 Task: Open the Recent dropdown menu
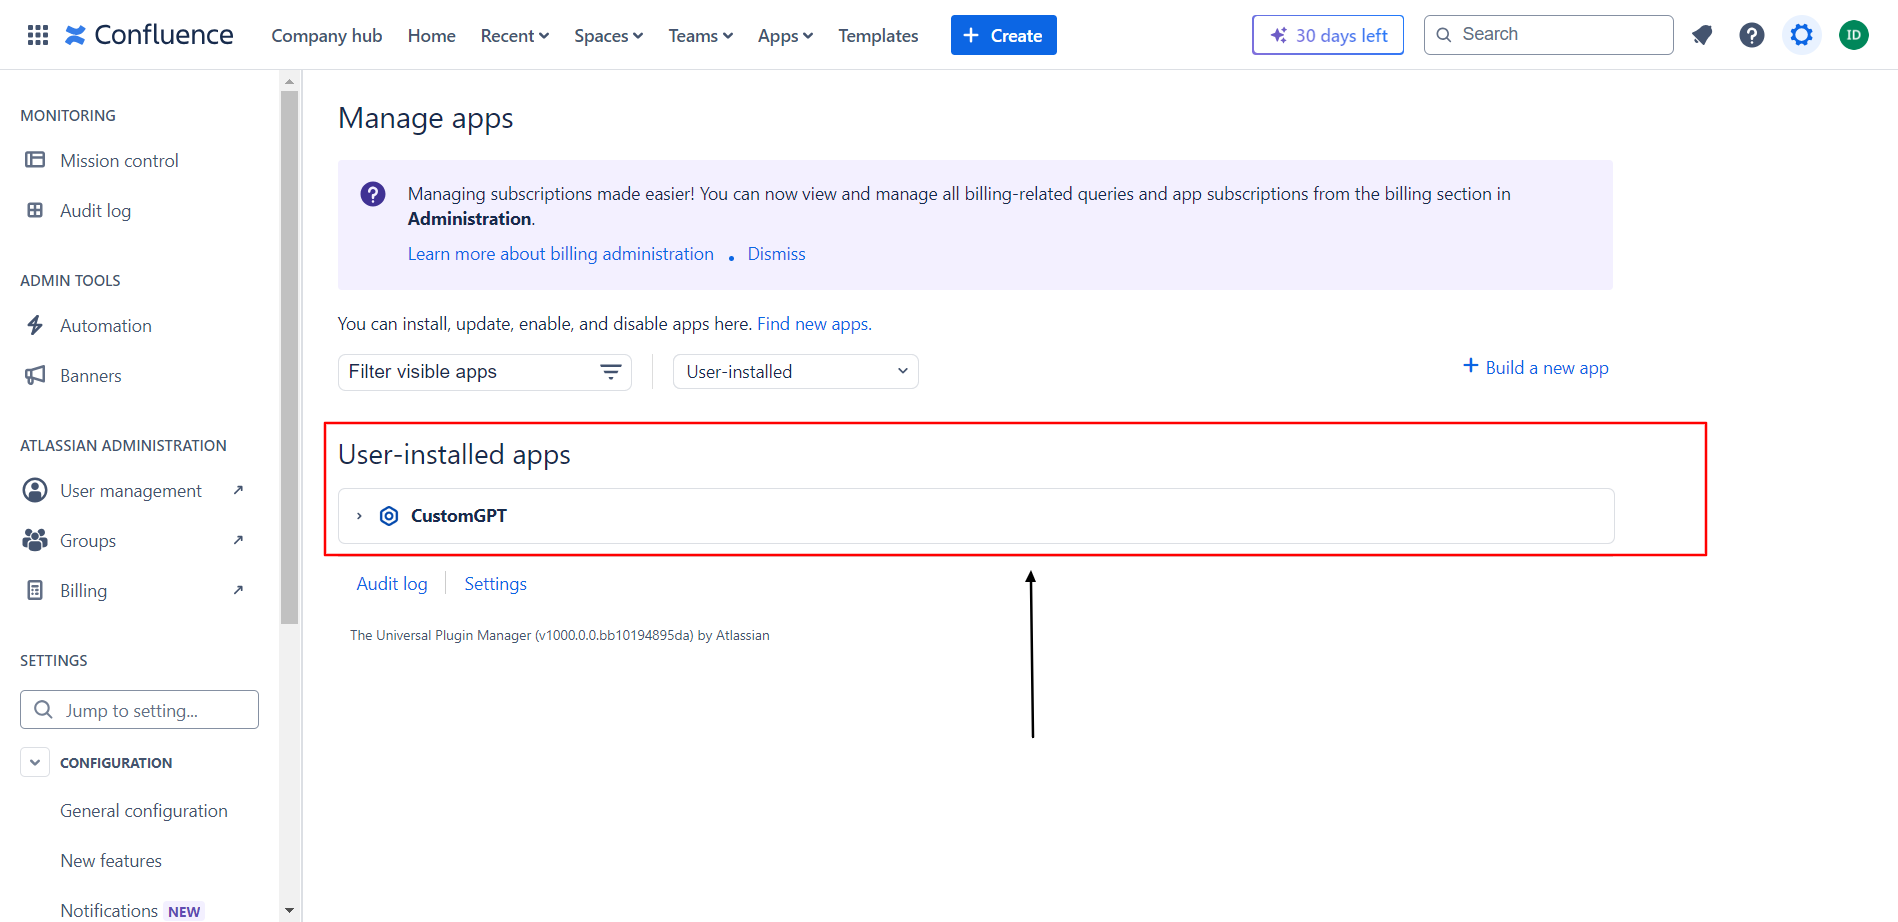515,36
